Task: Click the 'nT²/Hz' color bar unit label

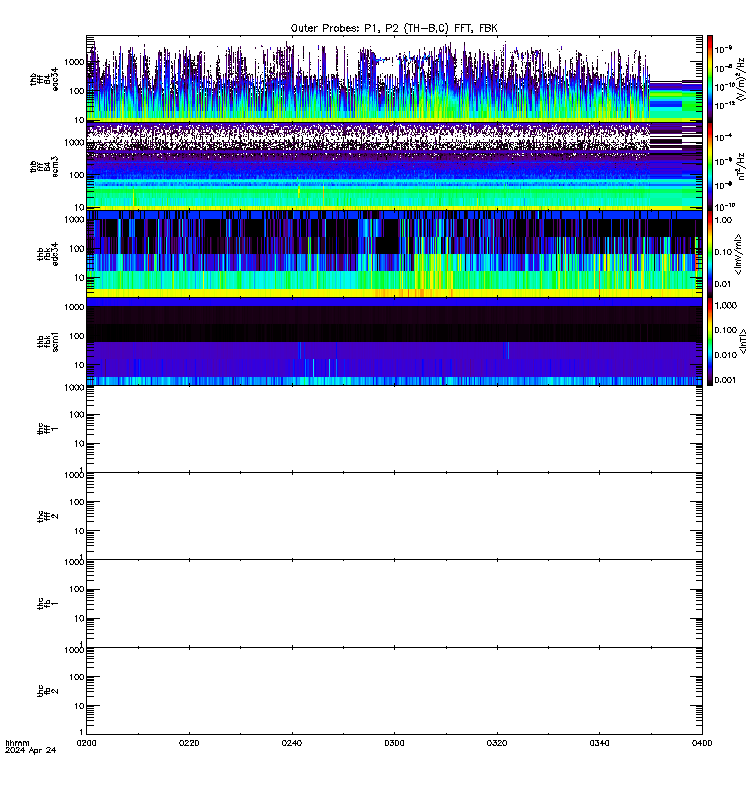Action: coord(740,166)
